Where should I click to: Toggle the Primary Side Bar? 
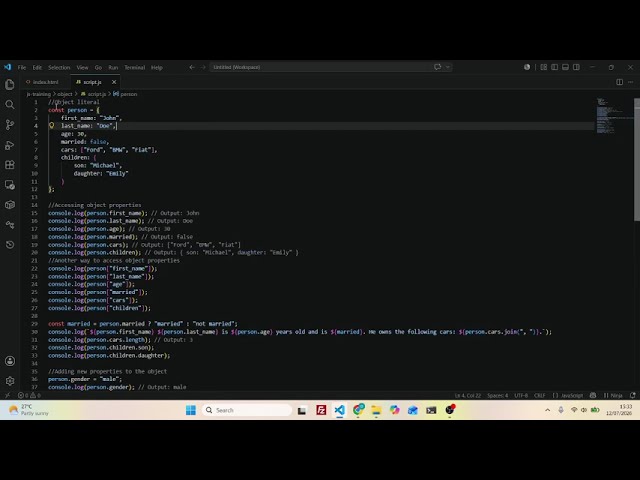coord(554,67)
